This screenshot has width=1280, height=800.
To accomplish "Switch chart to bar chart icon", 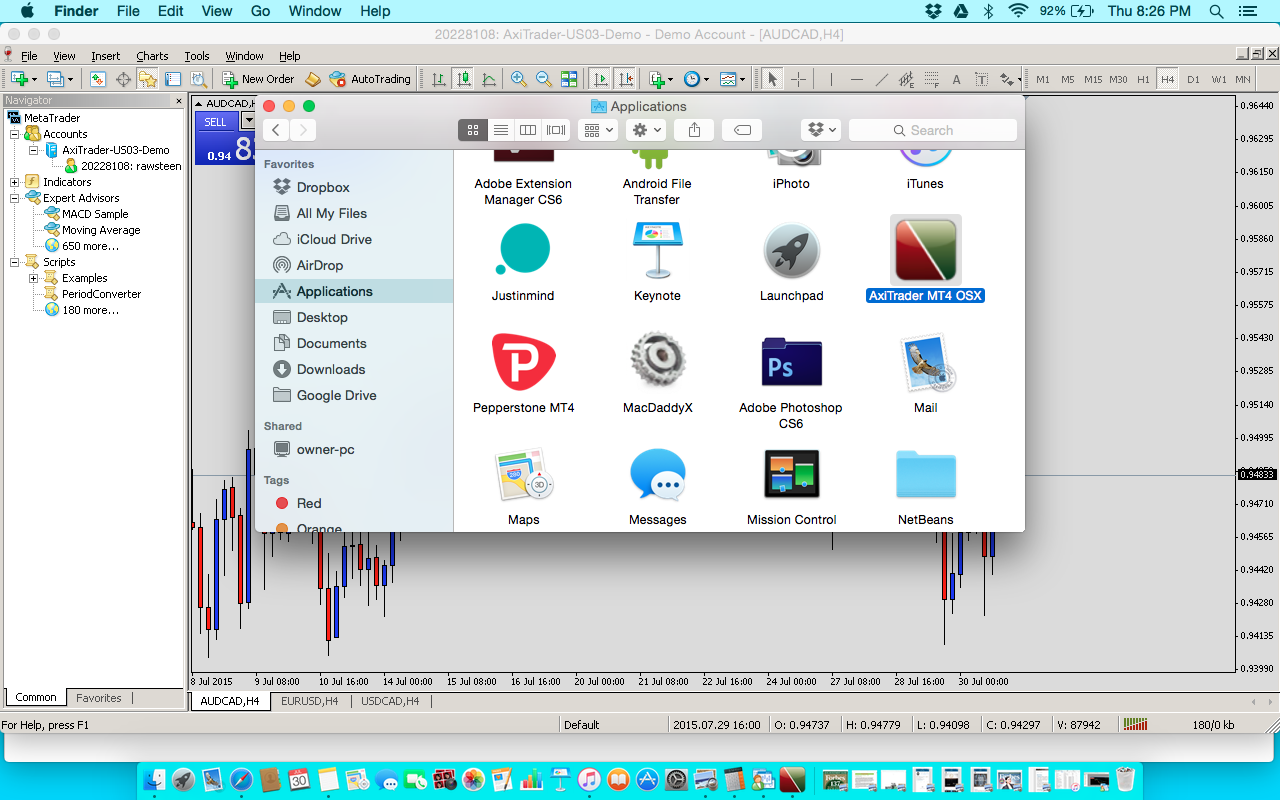I will [439, 79].
